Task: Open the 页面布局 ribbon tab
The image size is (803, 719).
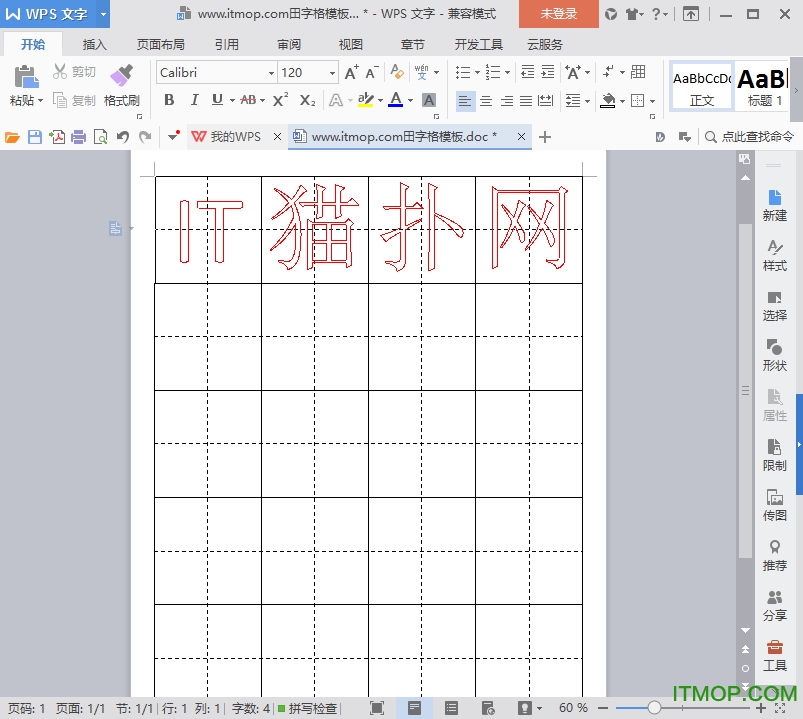Action: [x=160, y=44]
